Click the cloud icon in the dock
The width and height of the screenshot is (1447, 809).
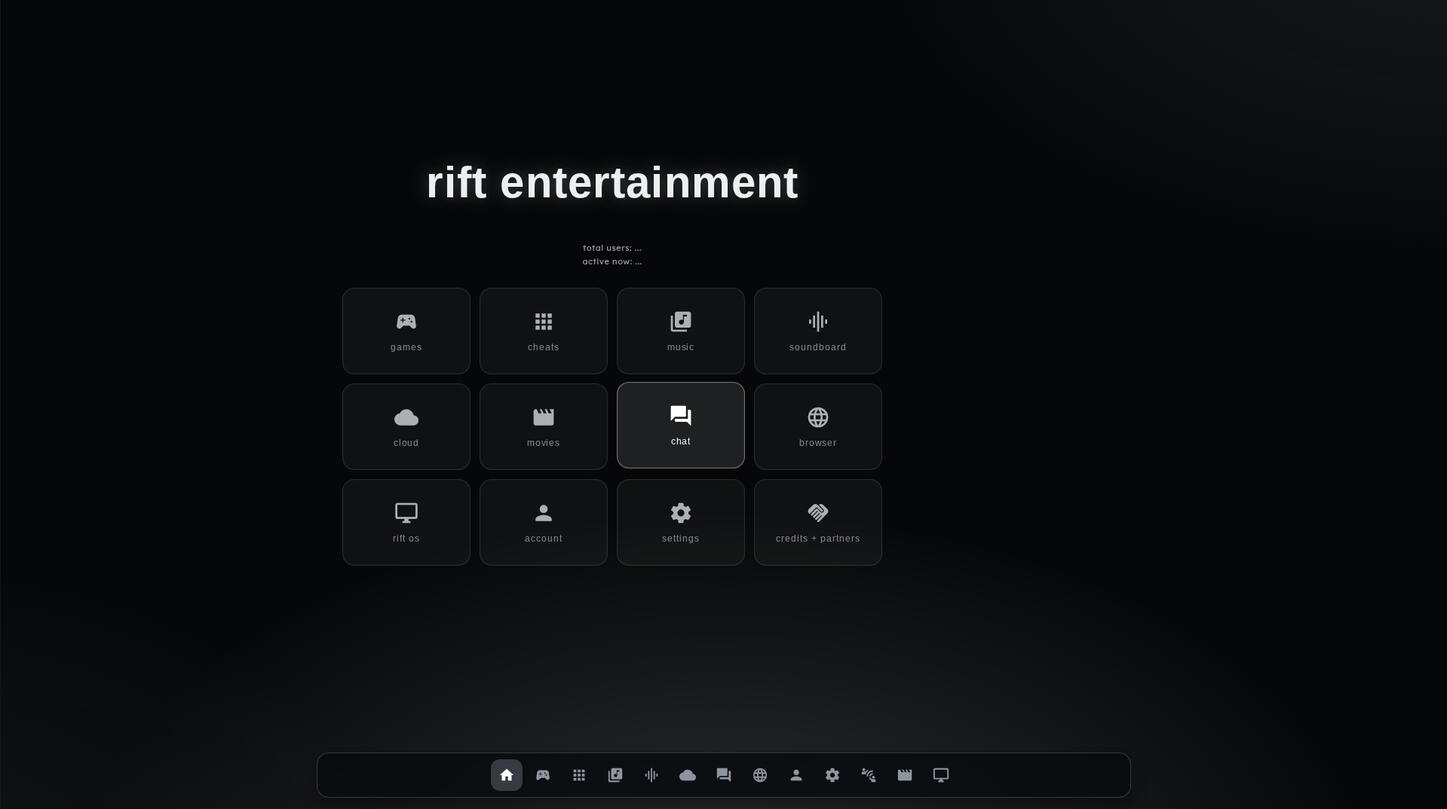(687, 775)
